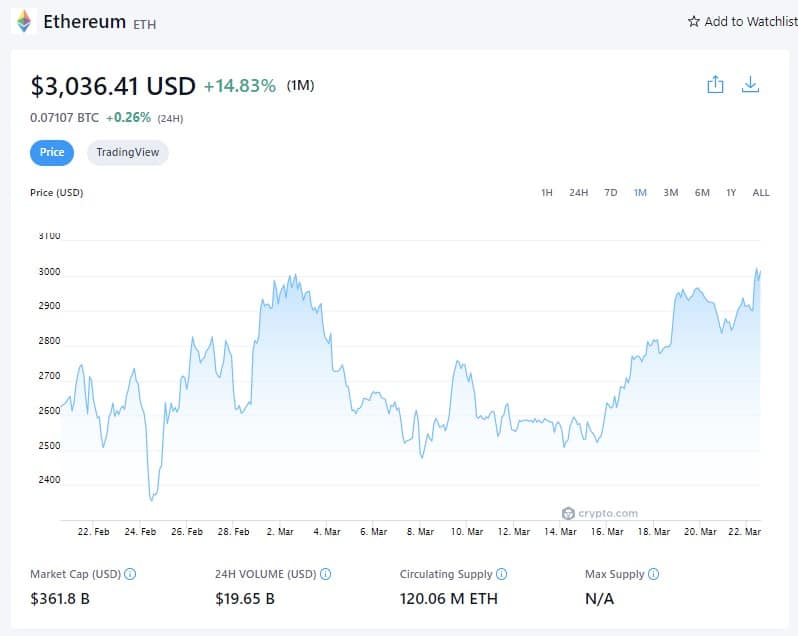Select the 1Y time range
Screen dimensions: 798x636
click(x=731, y=192)
